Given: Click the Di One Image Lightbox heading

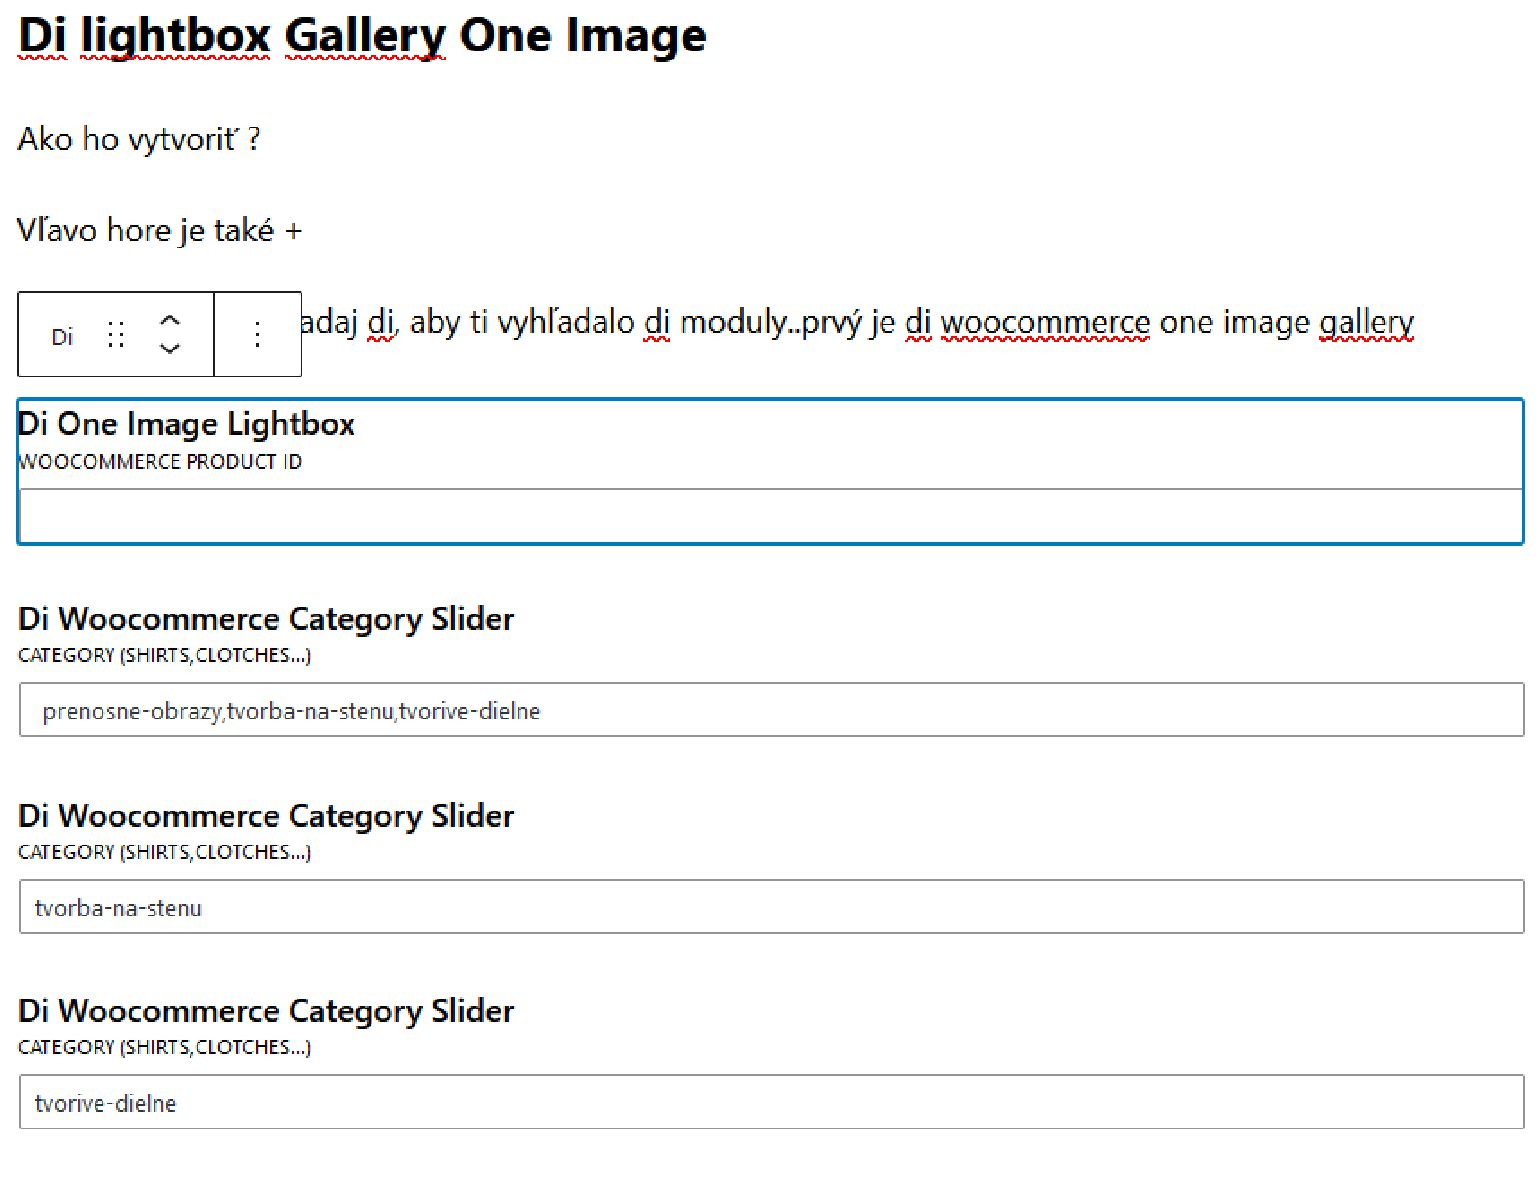Looking at the screenshot, I should [186, 424].
